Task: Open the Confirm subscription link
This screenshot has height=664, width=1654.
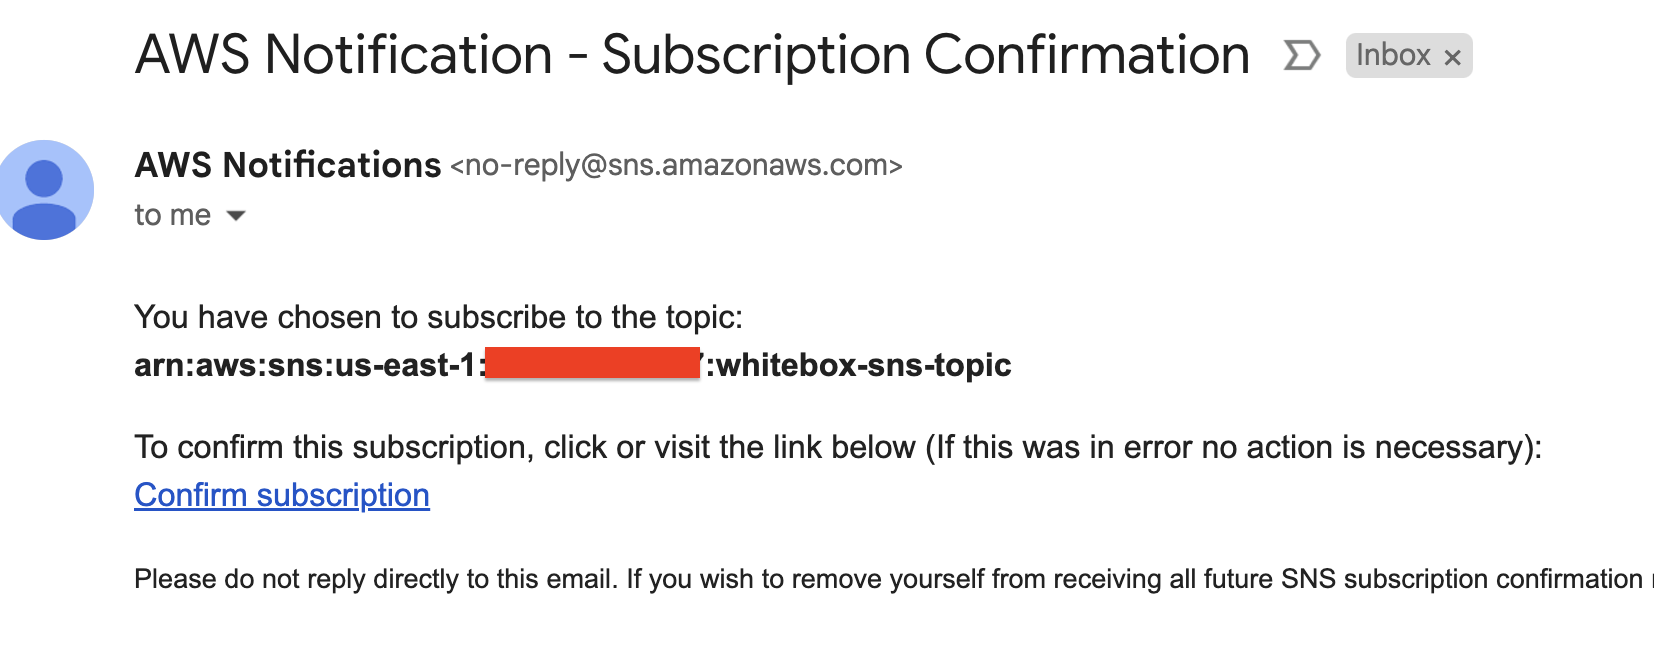Action: click(x=282, y=495)
